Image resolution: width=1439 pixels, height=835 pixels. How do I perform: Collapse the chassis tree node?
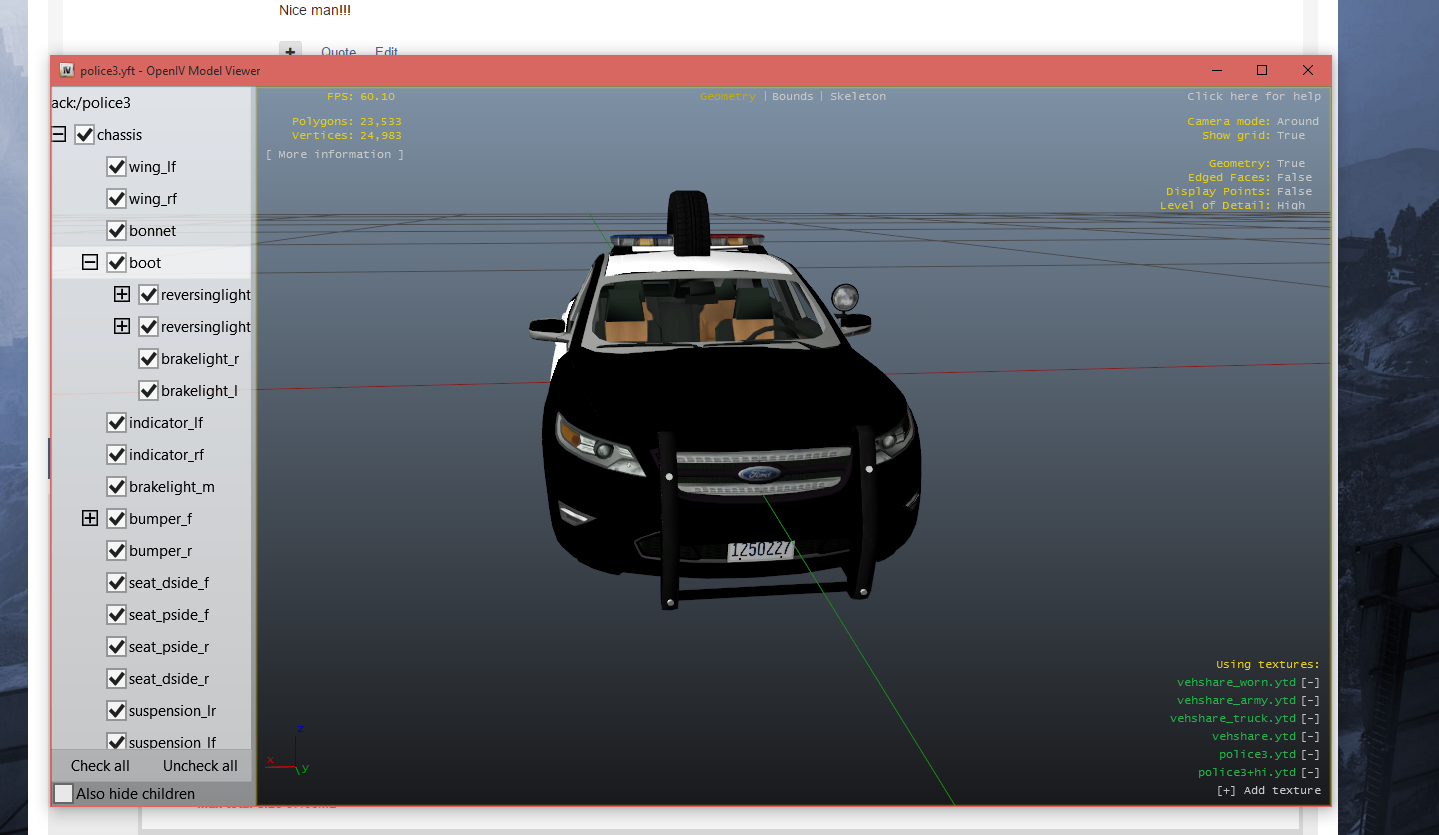tap(59, 135)
